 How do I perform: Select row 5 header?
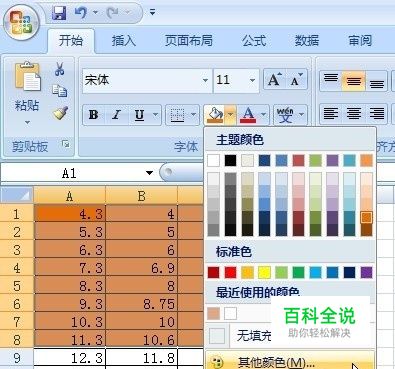pos(17,286)
